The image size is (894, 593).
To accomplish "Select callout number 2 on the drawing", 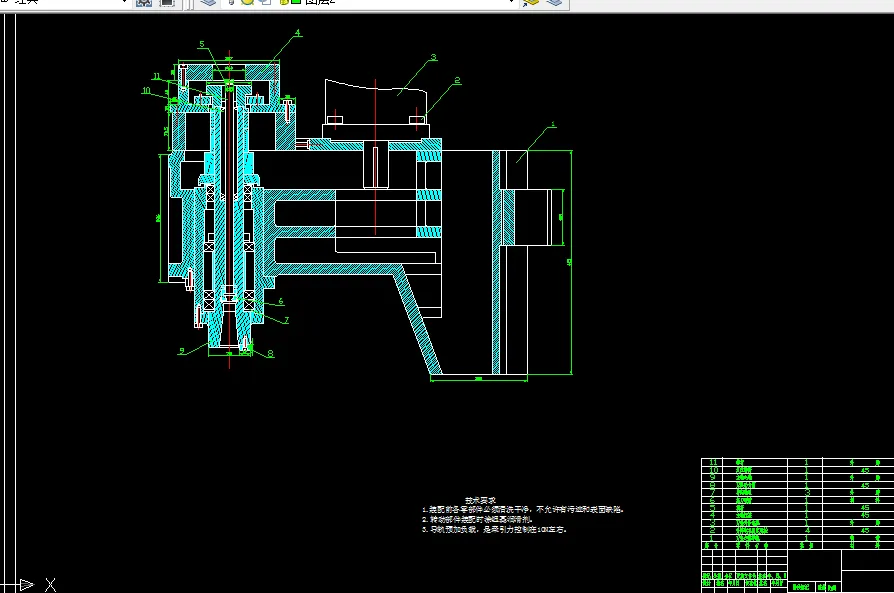I will click(457, 80).
